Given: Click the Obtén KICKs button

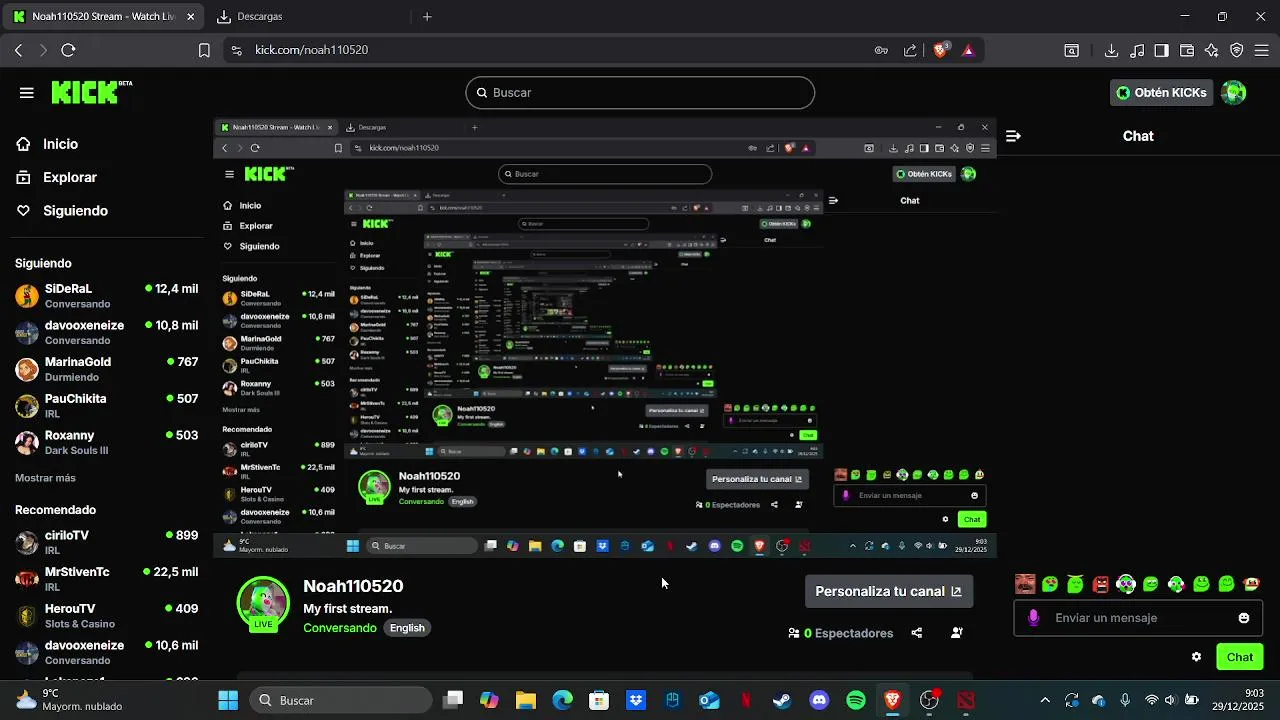Looking at the screenshot, I should click(1161, 93).
